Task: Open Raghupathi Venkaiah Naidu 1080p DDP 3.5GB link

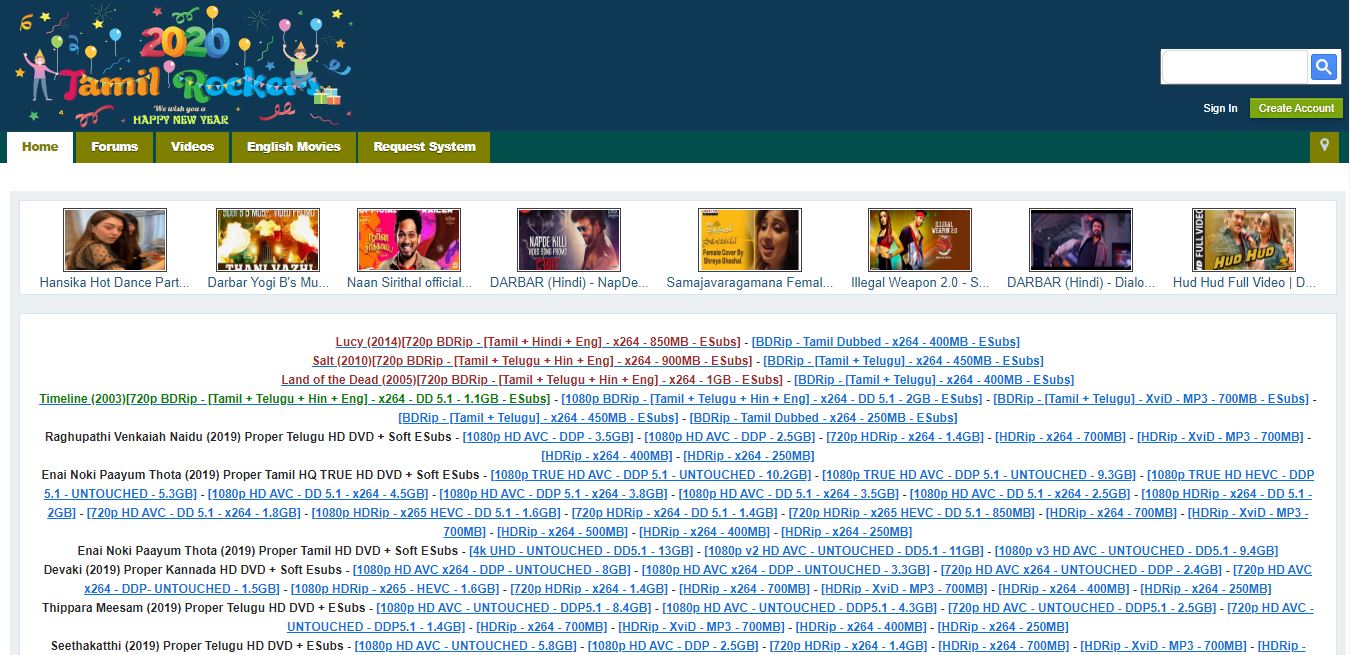Action: click(547, 437)
